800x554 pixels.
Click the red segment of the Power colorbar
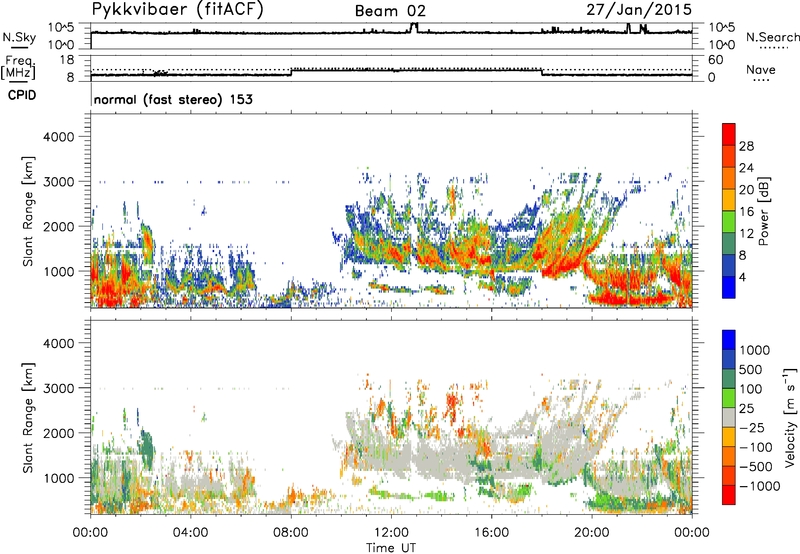pyautogui.click(x=729, y=134)
